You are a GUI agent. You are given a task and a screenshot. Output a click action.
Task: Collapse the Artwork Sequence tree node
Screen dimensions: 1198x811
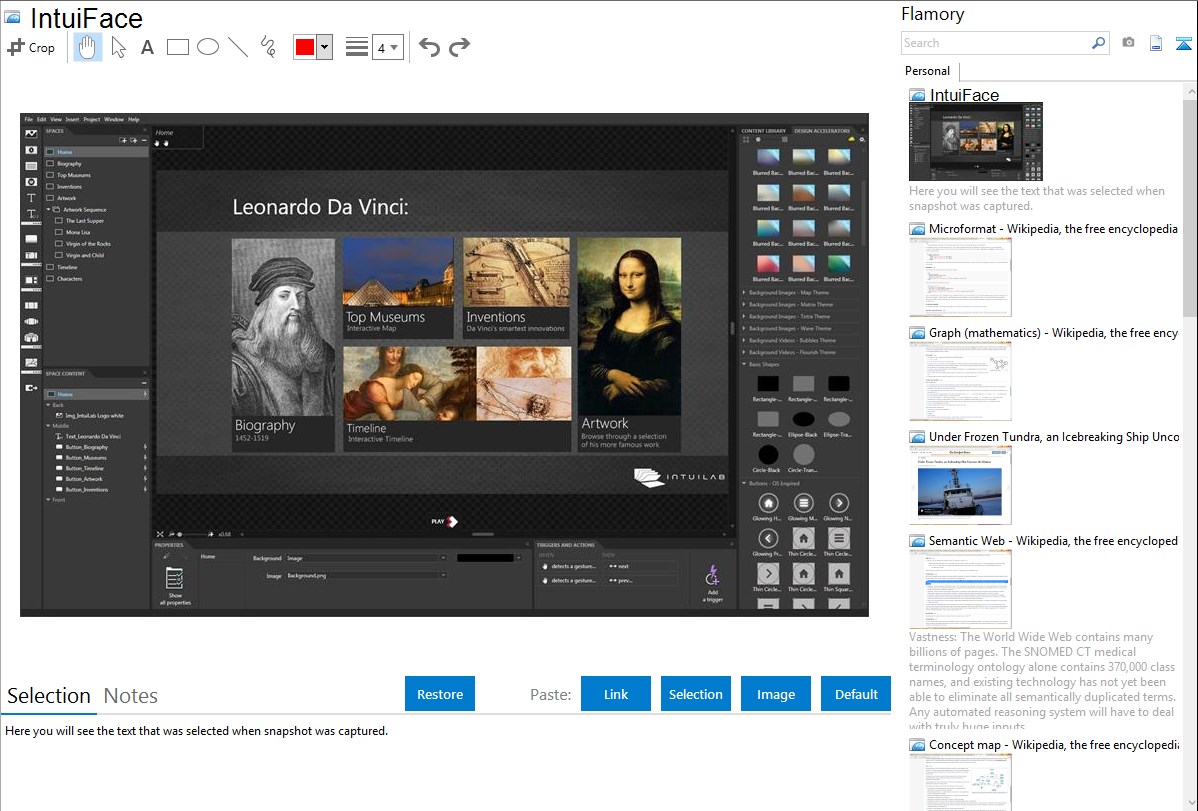tap(50, 209)
